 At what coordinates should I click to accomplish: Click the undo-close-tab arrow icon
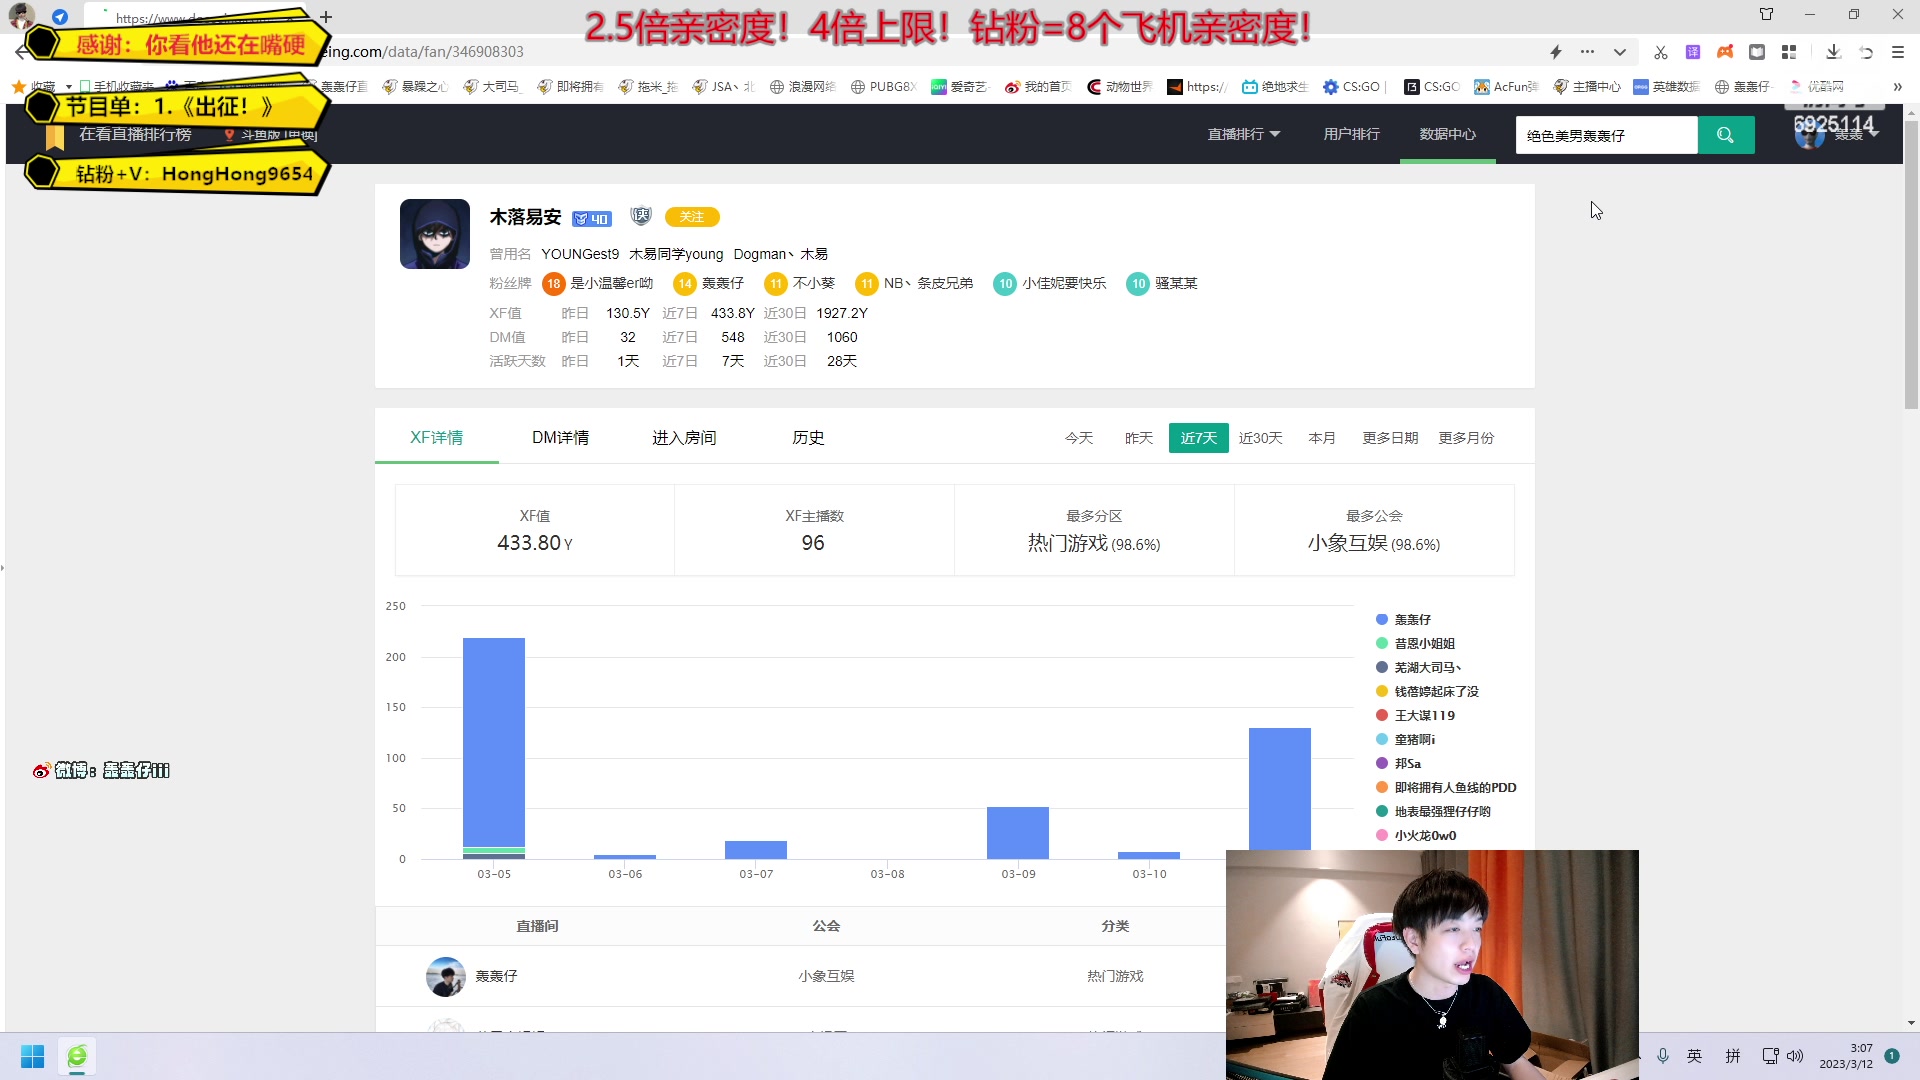click(x=1866, y=52)
